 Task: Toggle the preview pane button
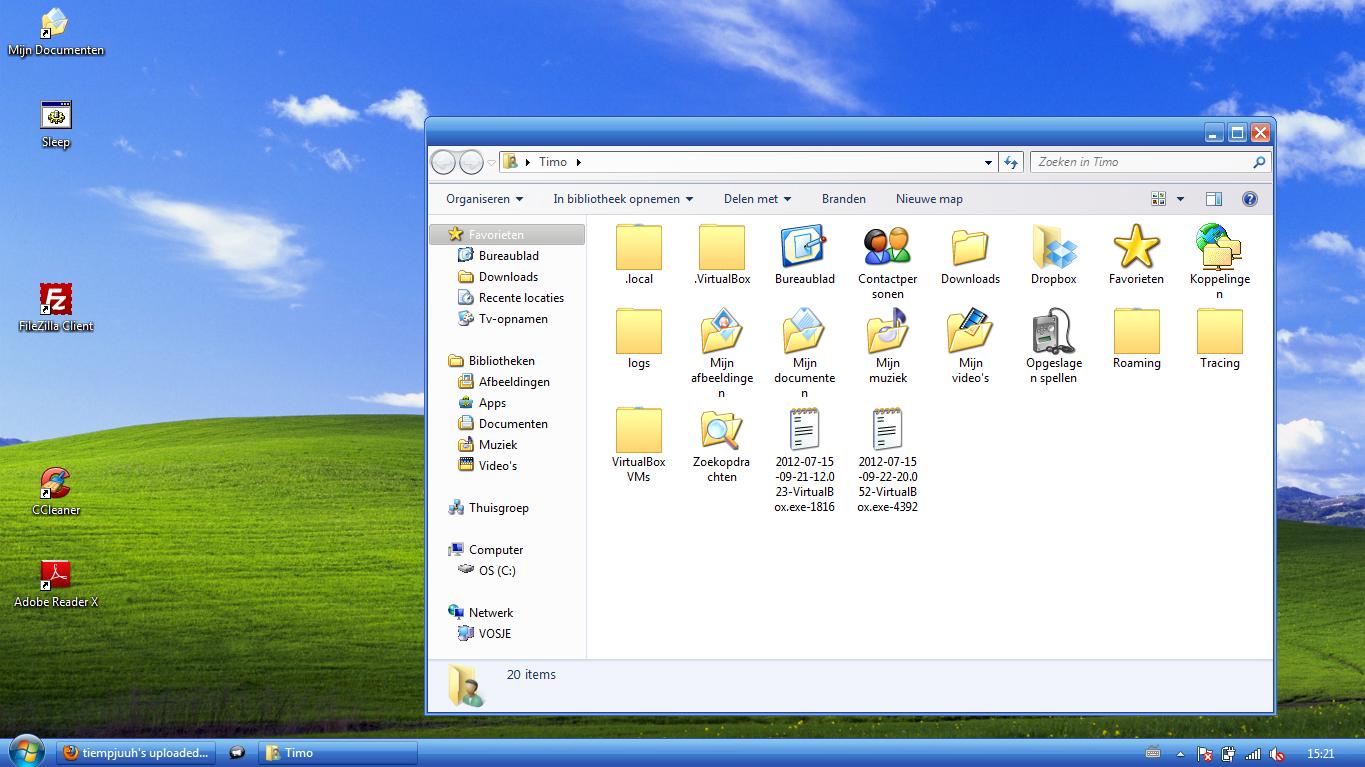tap(1213, 199)
